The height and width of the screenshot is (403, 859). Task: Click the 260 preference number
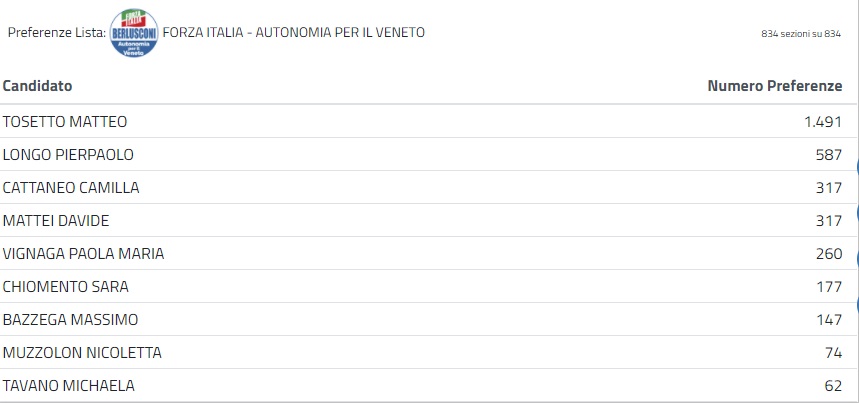point(829,254)
